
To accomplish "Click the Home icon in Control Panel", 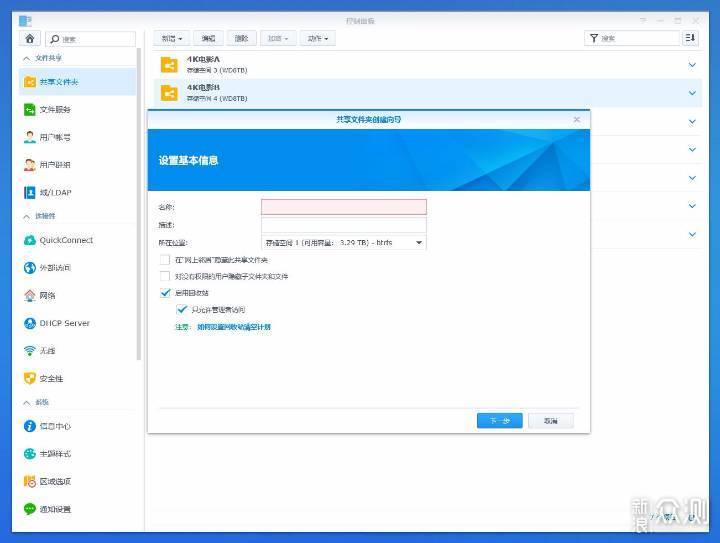I will 30,38.
